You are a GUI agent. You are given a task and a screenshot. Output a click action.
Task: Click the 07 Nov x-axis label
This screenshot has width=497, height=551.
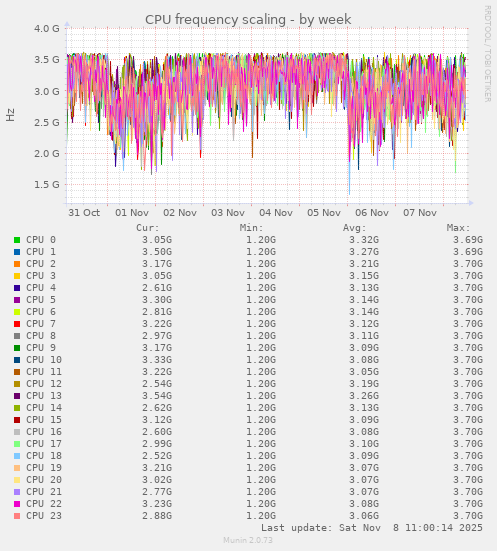[x=420, y=213]
